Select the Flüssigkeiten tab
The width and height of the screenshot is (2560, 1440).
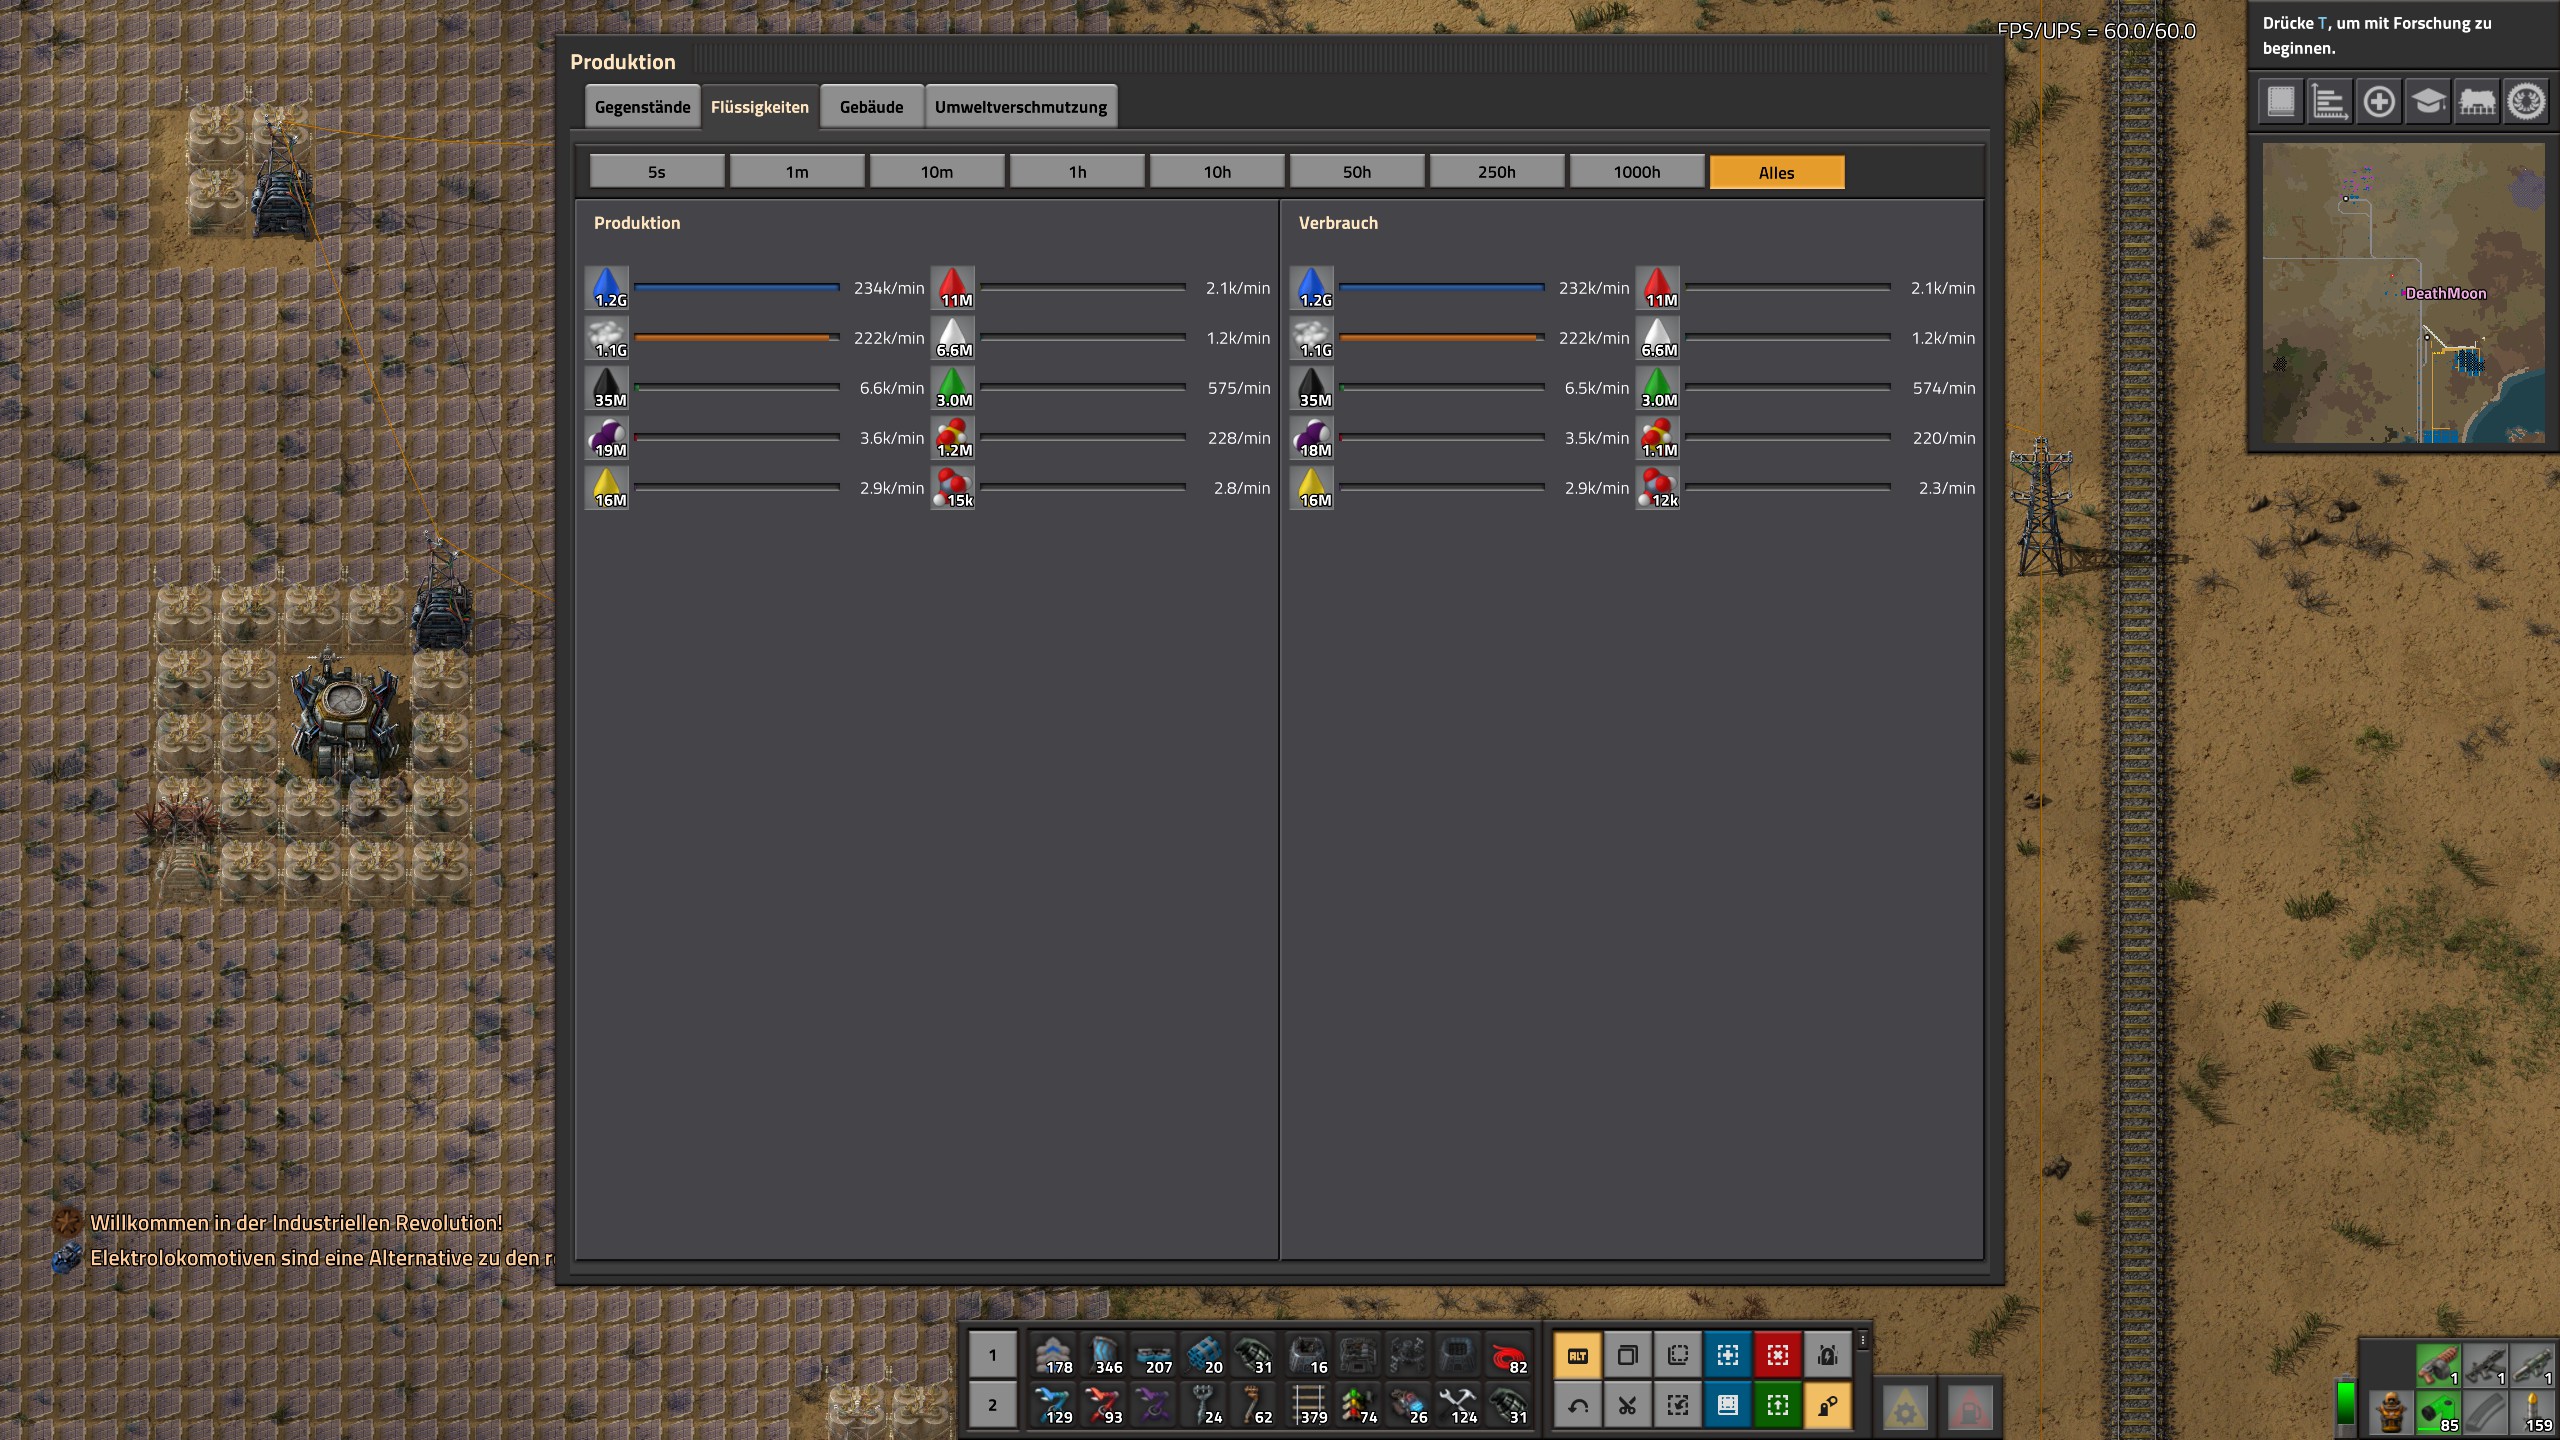[760, 107]
